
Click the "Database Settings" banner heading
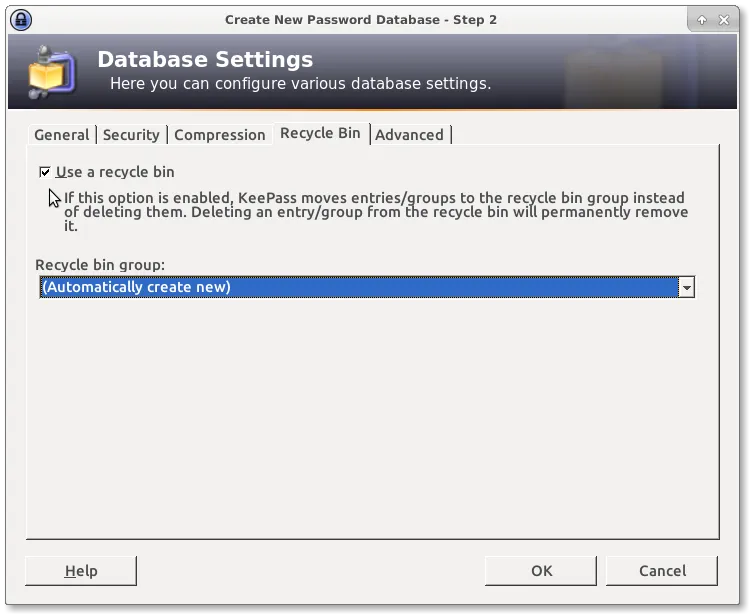point(205,60)
